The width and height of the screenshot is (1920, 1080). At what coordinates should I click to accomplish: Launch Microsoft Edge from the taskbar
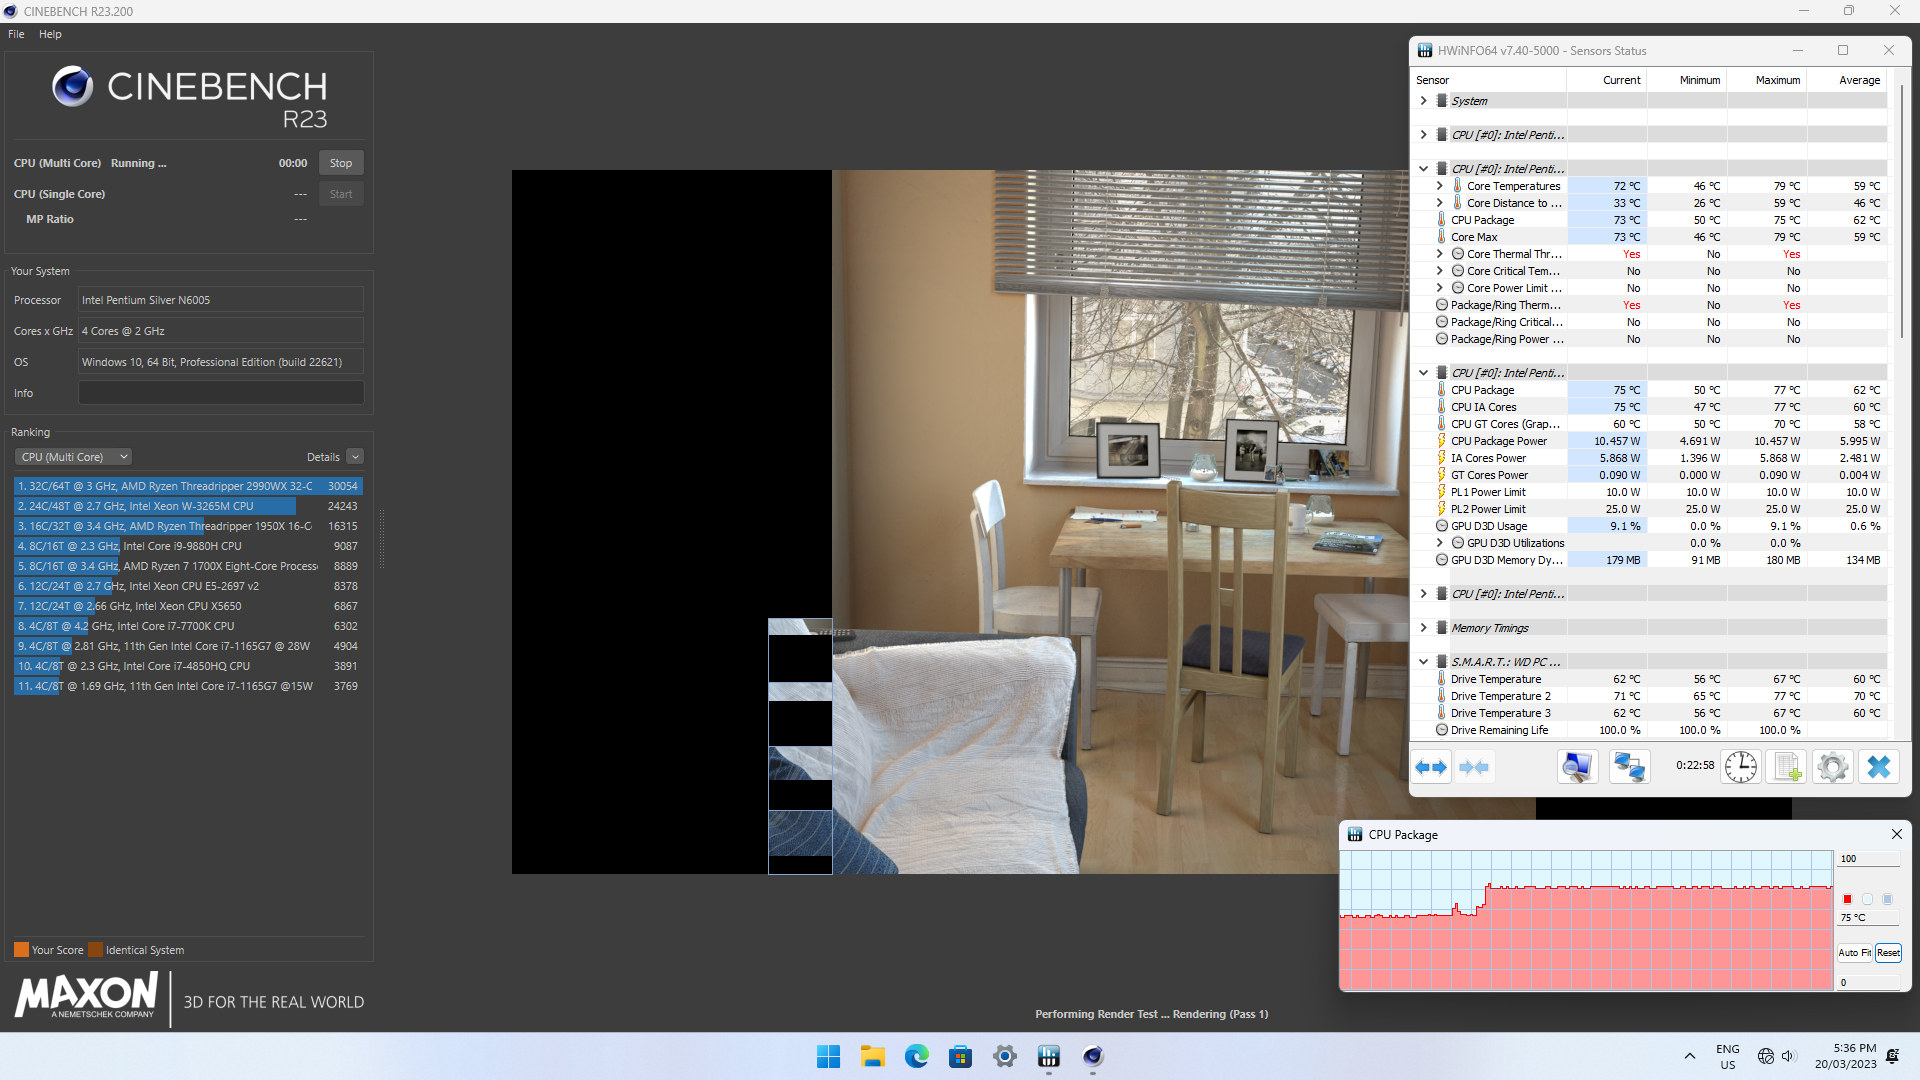coord(916,1056)
